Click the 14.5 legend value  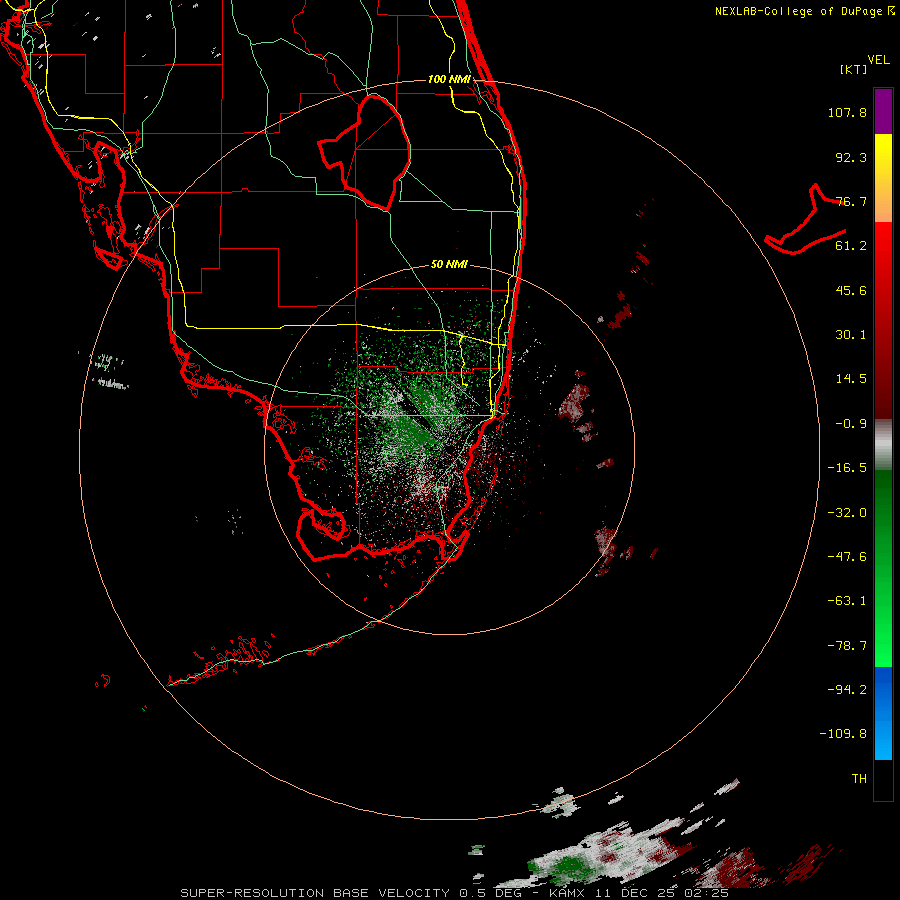point(851,379)
